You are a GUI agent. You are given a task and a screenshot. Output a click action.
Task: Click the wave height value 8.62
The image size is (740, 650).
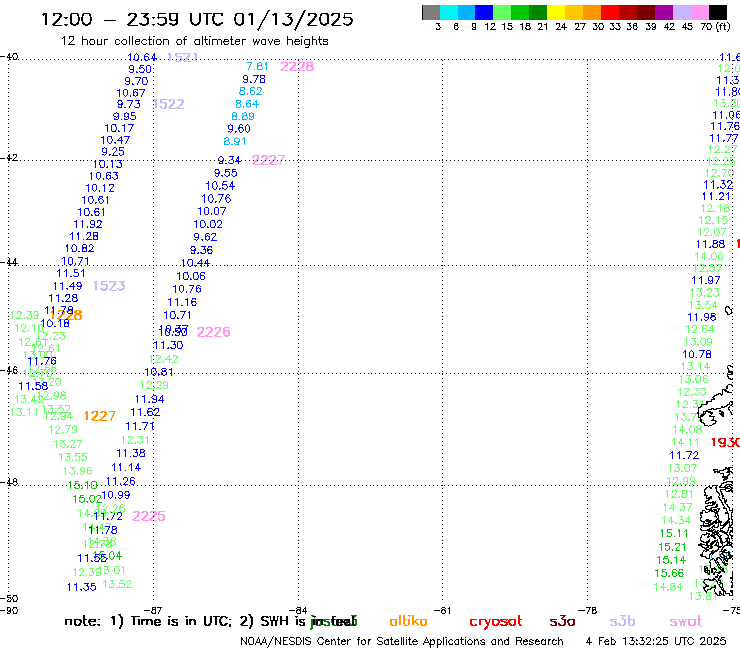click(x=251, y=91)
